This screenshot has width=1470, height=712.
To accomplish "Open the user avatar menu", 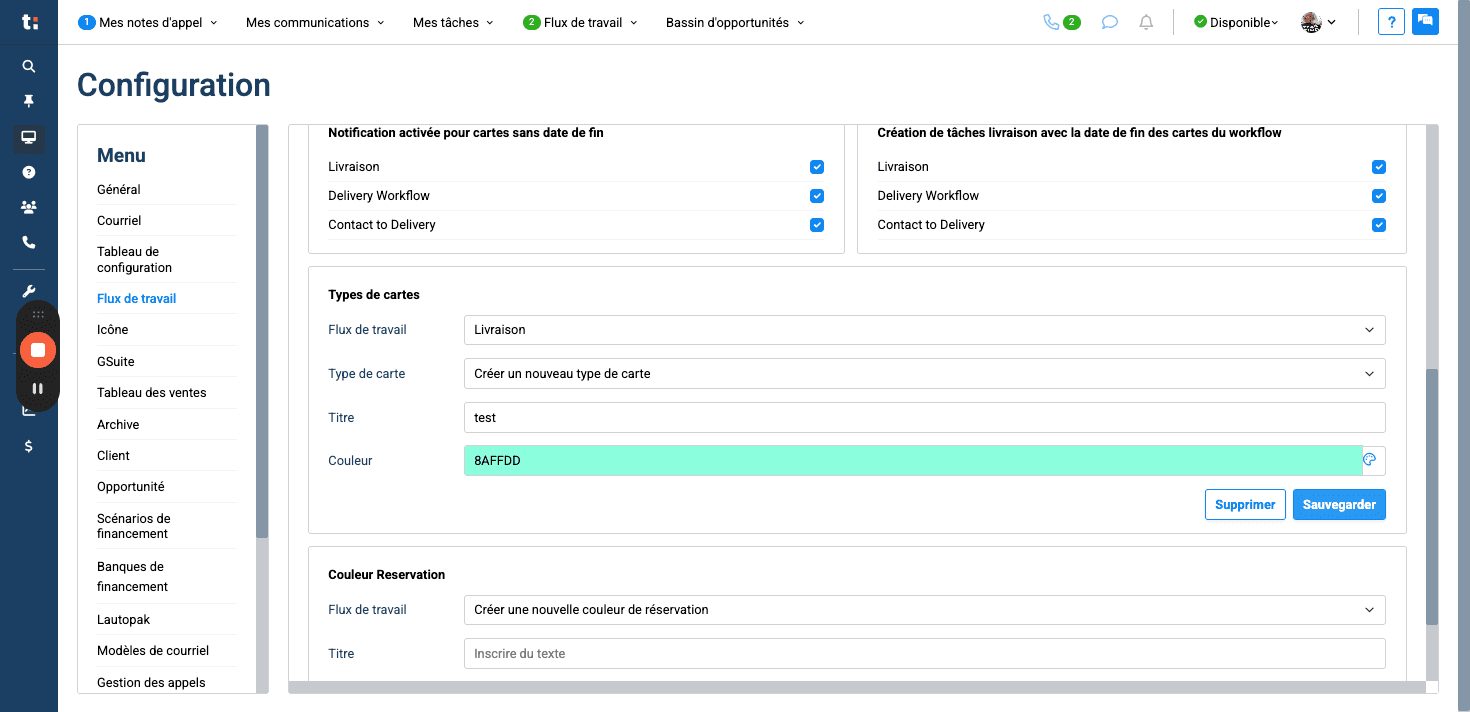I will (x=1318, y=22).
